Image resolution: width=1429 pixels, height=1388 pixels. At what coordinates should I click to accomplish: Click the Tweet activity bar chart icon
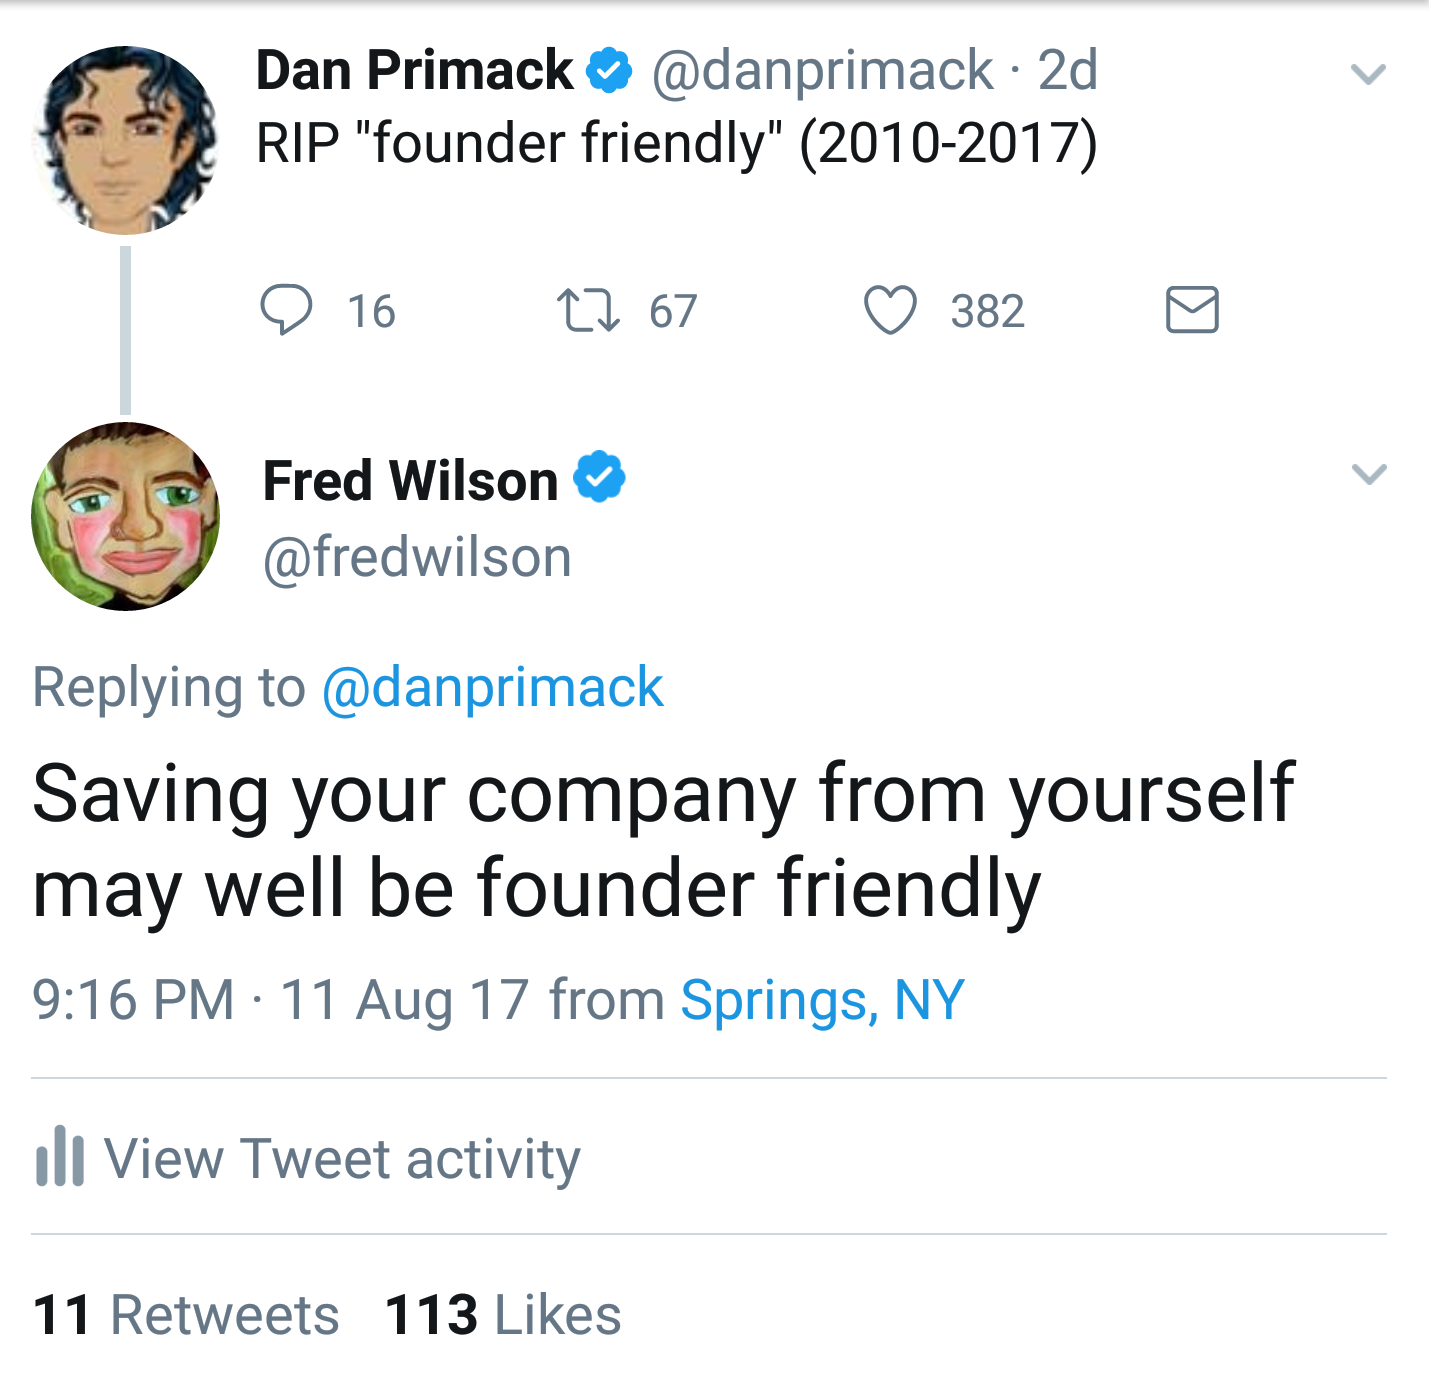tap(60, 1157)
